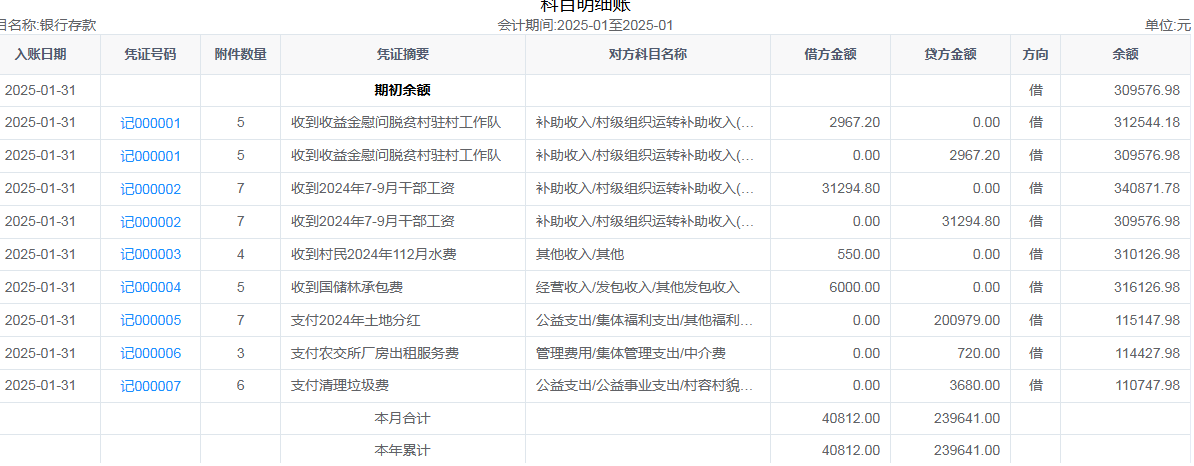The image size is (1194, 466).
Task: Select the 对方科目名称 column header
Action: (647, 54)
